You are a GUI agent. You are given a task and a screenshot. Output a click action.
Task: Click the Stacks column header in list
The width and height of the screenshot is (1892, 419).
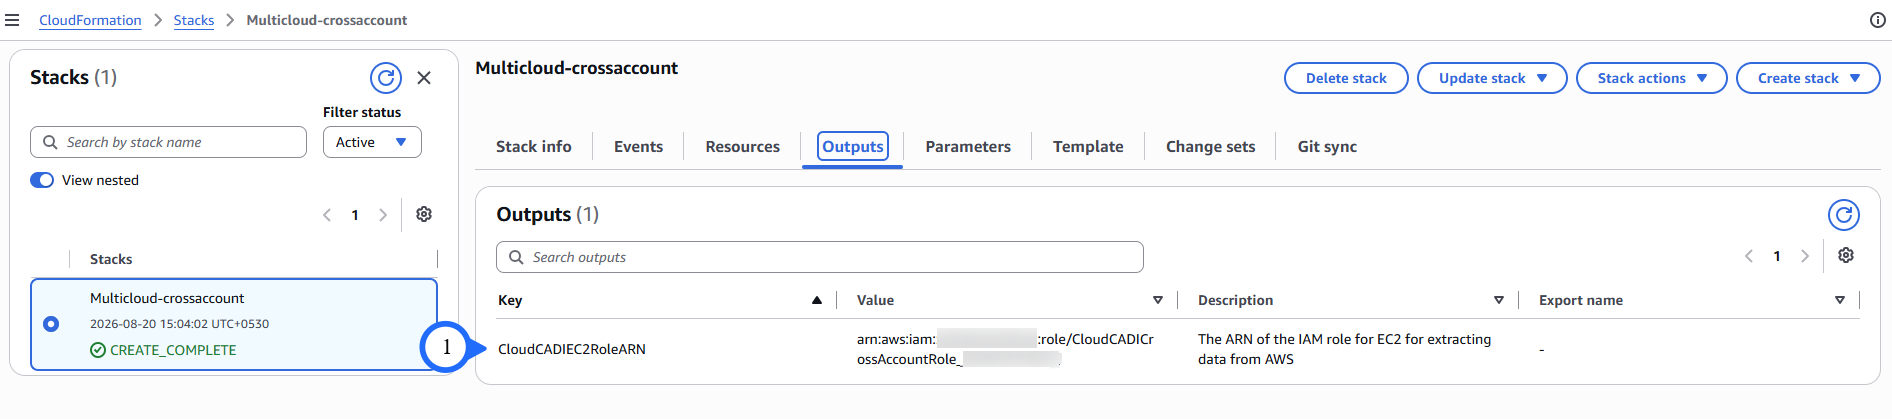click(111, 259)
